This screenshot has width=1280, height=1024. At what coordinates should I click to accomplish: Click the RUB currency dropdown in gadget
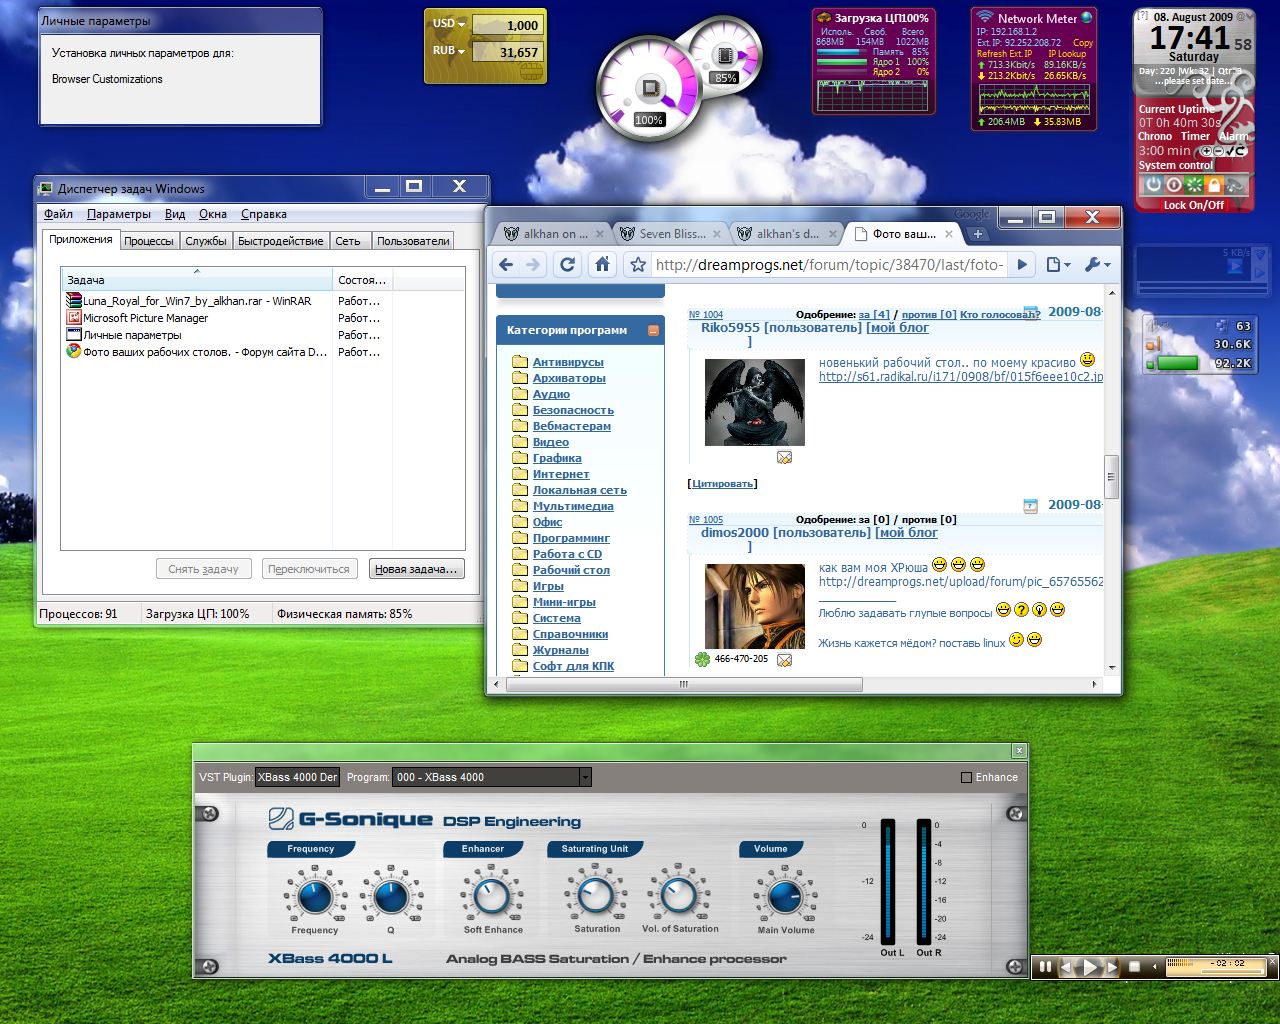[449, 51]
